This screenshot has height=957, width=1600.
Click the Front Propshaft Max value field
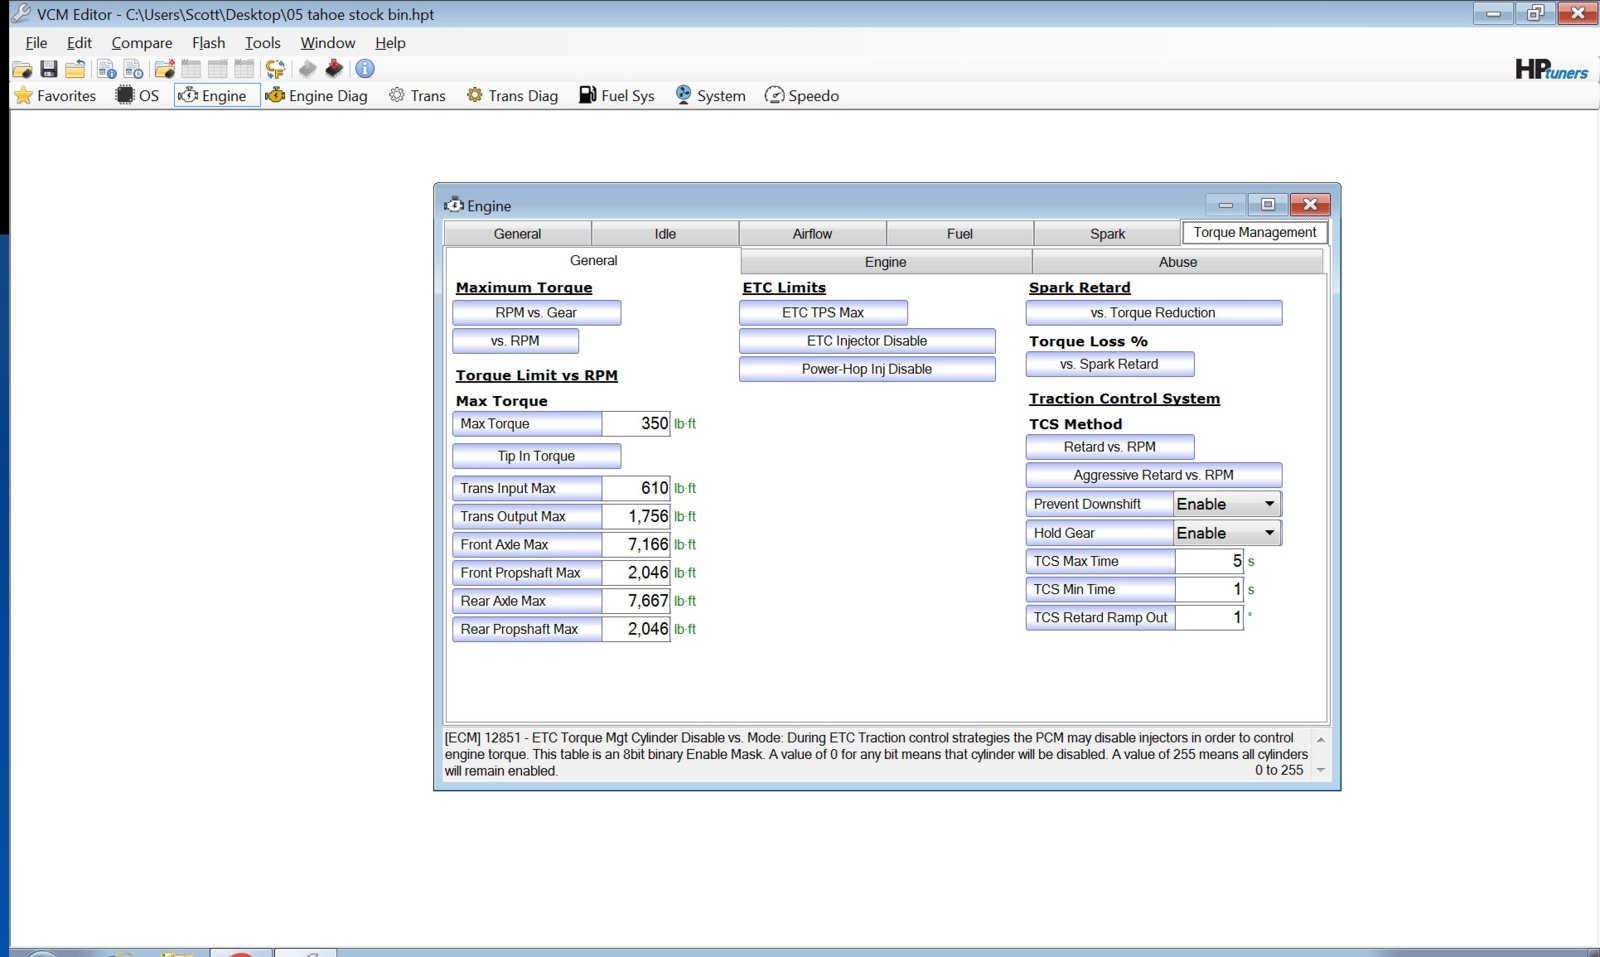point(636,573)
